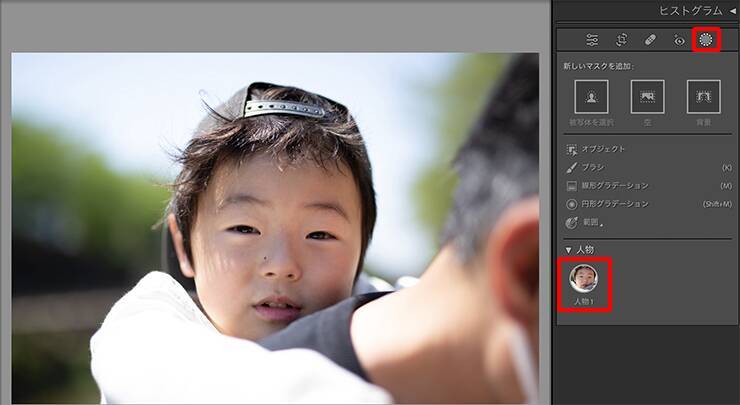Open the 範囲 range mask dropdown
This screenshot has height=405, width=740.
590,221
